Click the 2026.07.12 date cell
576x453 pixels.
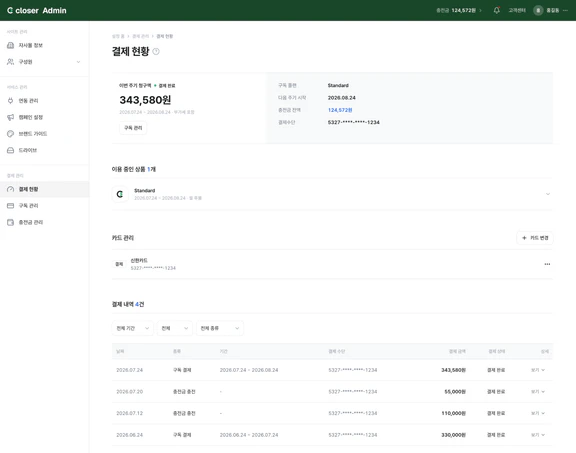click(129, 413)
